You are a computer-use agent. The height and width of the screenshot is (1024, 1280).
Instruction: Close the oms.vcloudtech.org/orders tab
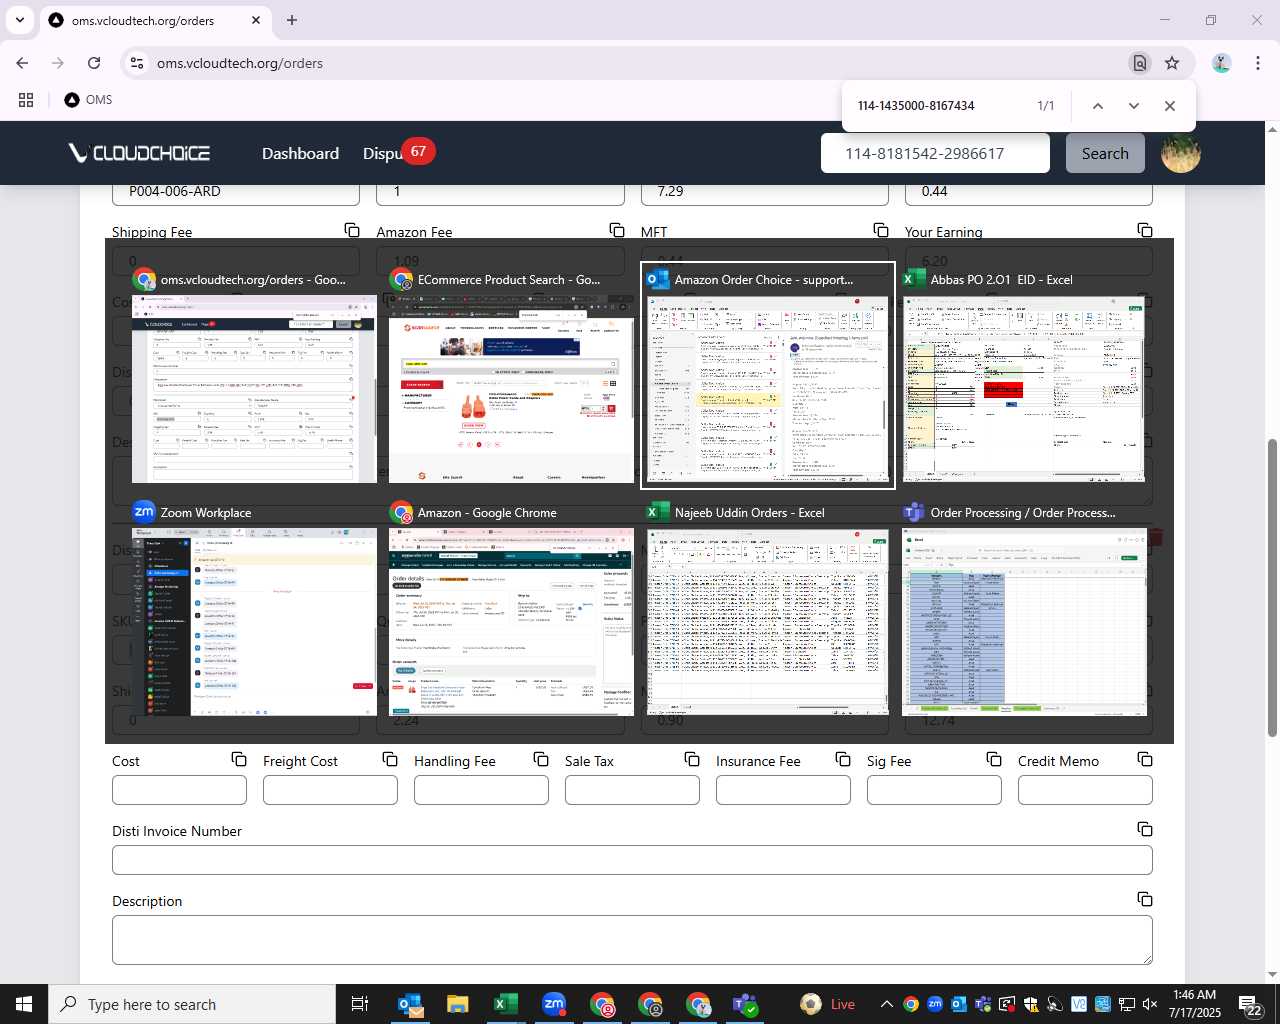[x=256, y=20]
